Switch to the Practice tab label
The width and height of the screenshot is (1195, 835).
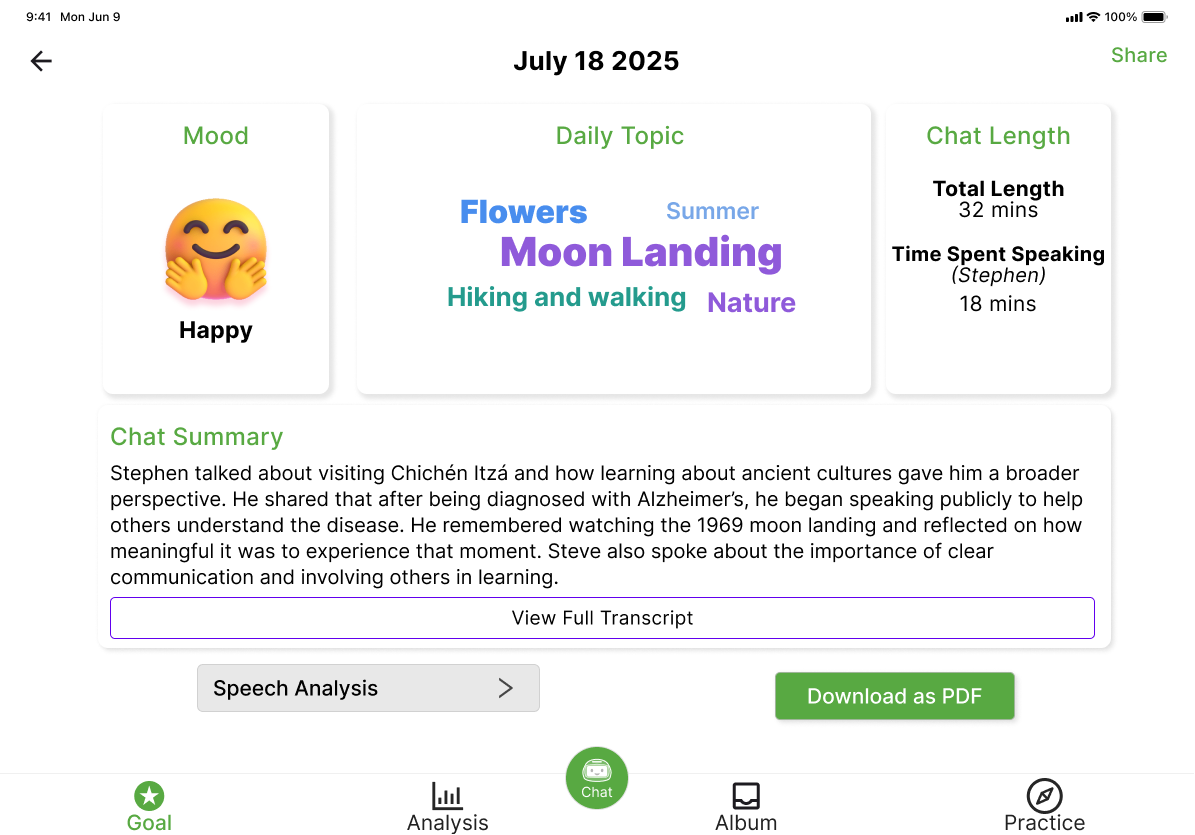click(1044, 823)
